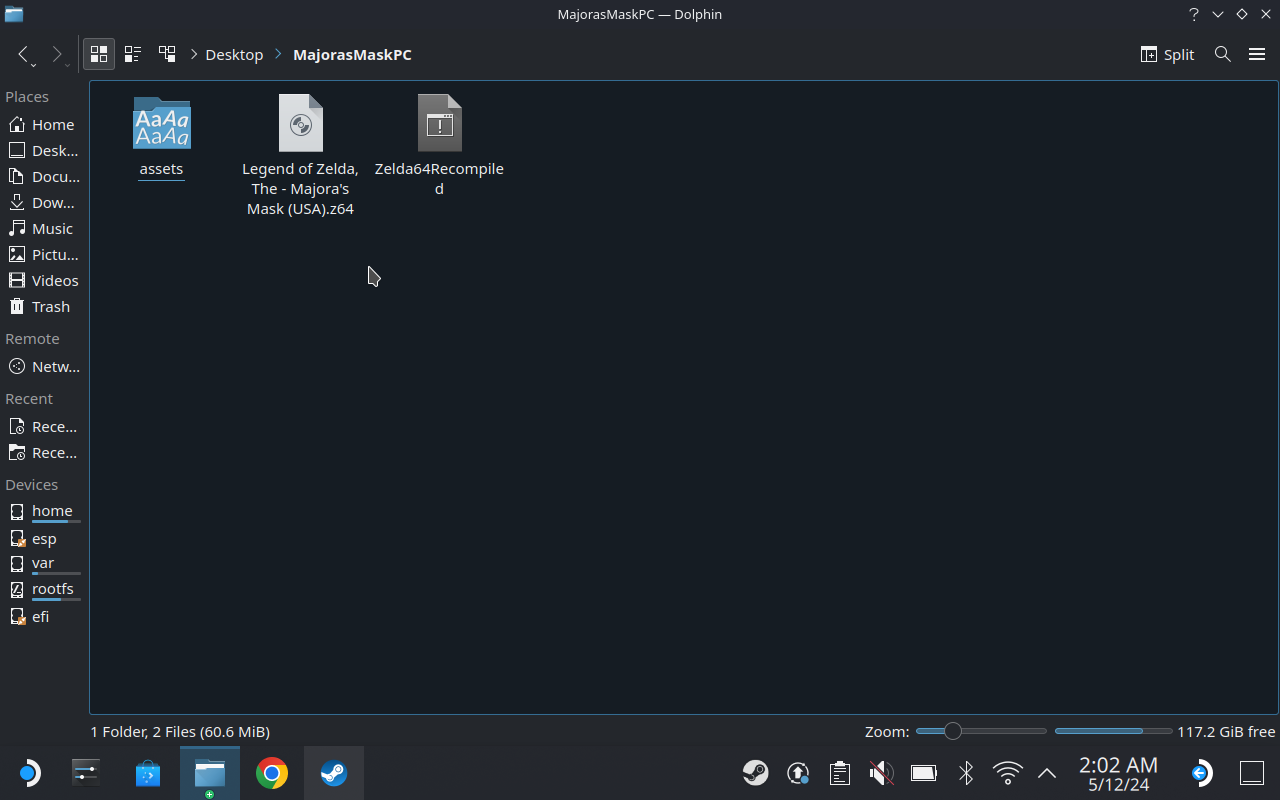Switch to Details view mode
1280x800 pixels.
[x=167, y=54]
